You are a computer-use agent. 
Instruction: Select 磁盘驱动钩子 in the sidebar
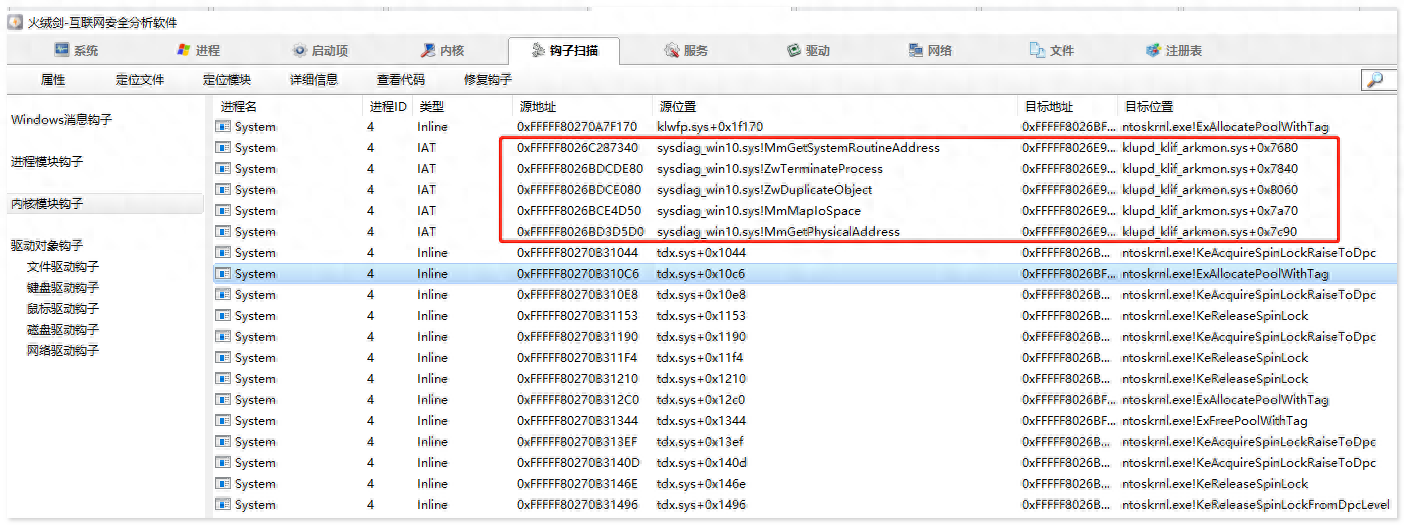click(x=63, y=330)
